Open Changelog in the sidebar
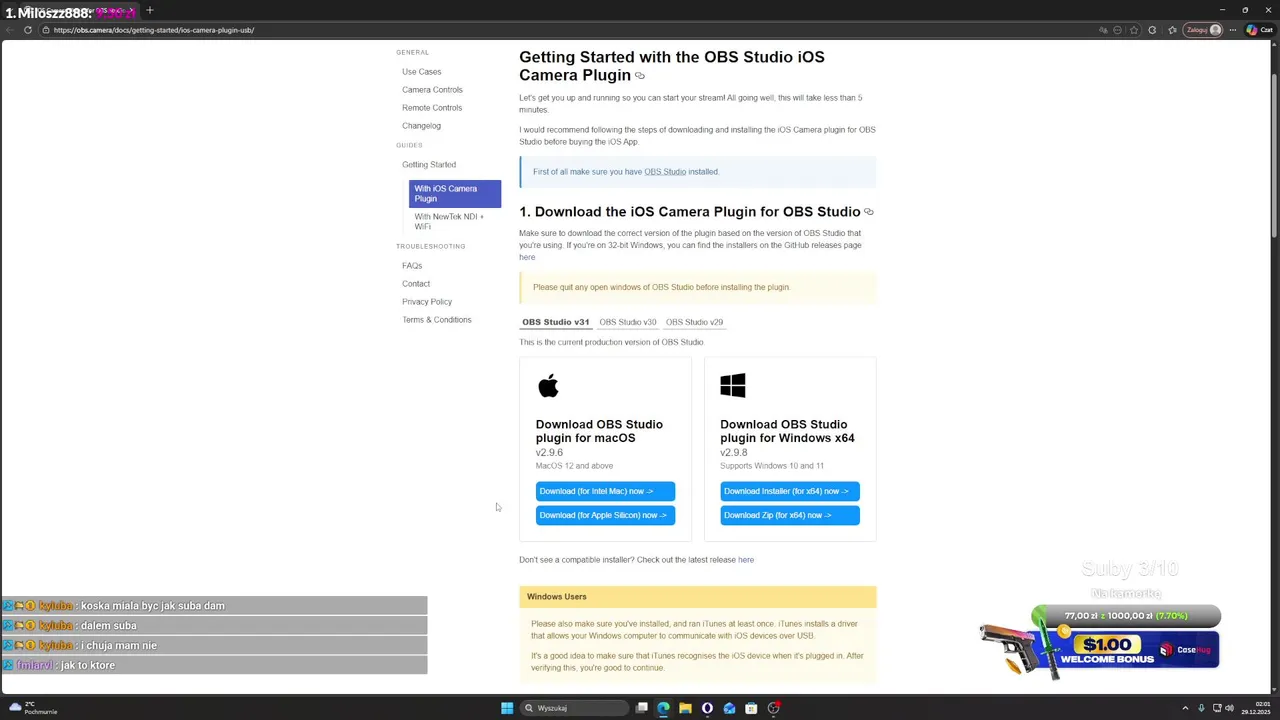Image resolution: width=1280 pixels, height=720 pixels. pos(421,126)
